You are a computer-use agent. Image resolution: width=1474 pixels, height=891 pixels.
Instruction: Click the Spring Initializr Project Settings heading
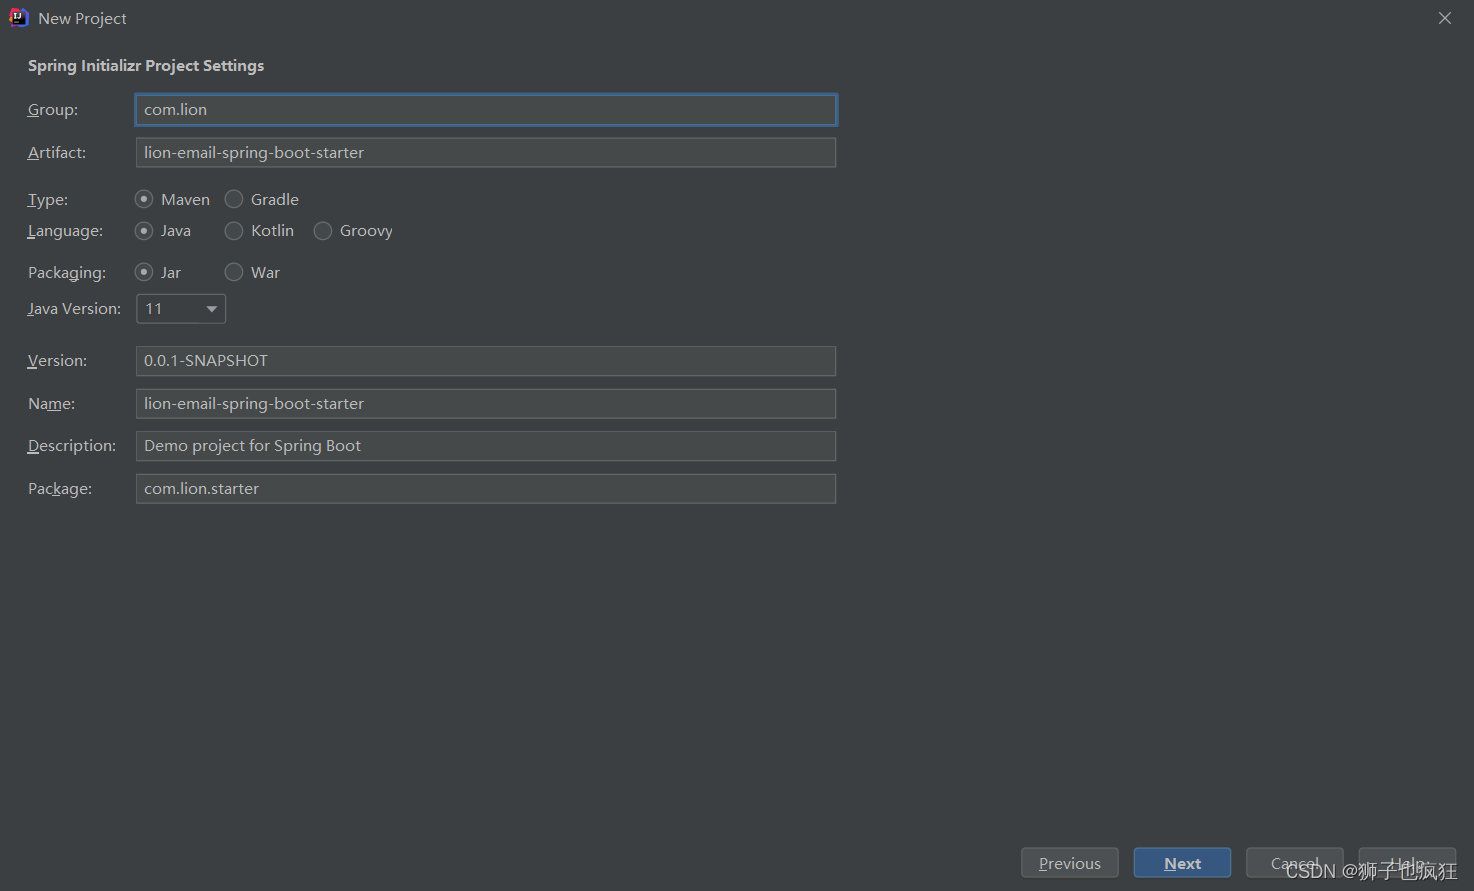pyautogui.click(x=146, y=66)
